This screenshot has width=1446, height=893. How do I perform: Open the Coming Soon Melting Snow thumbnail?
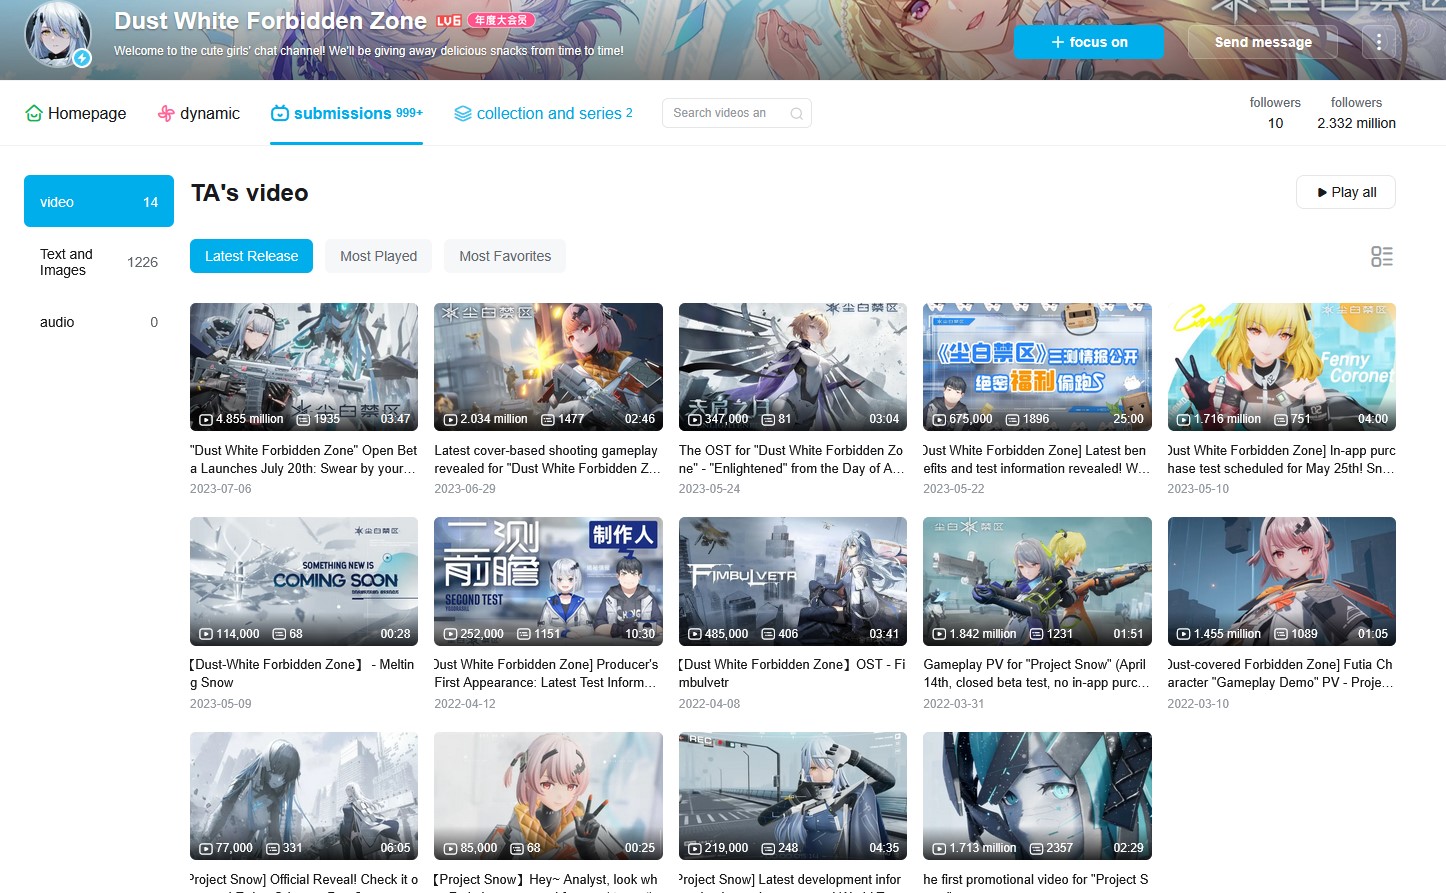point(304,581)
